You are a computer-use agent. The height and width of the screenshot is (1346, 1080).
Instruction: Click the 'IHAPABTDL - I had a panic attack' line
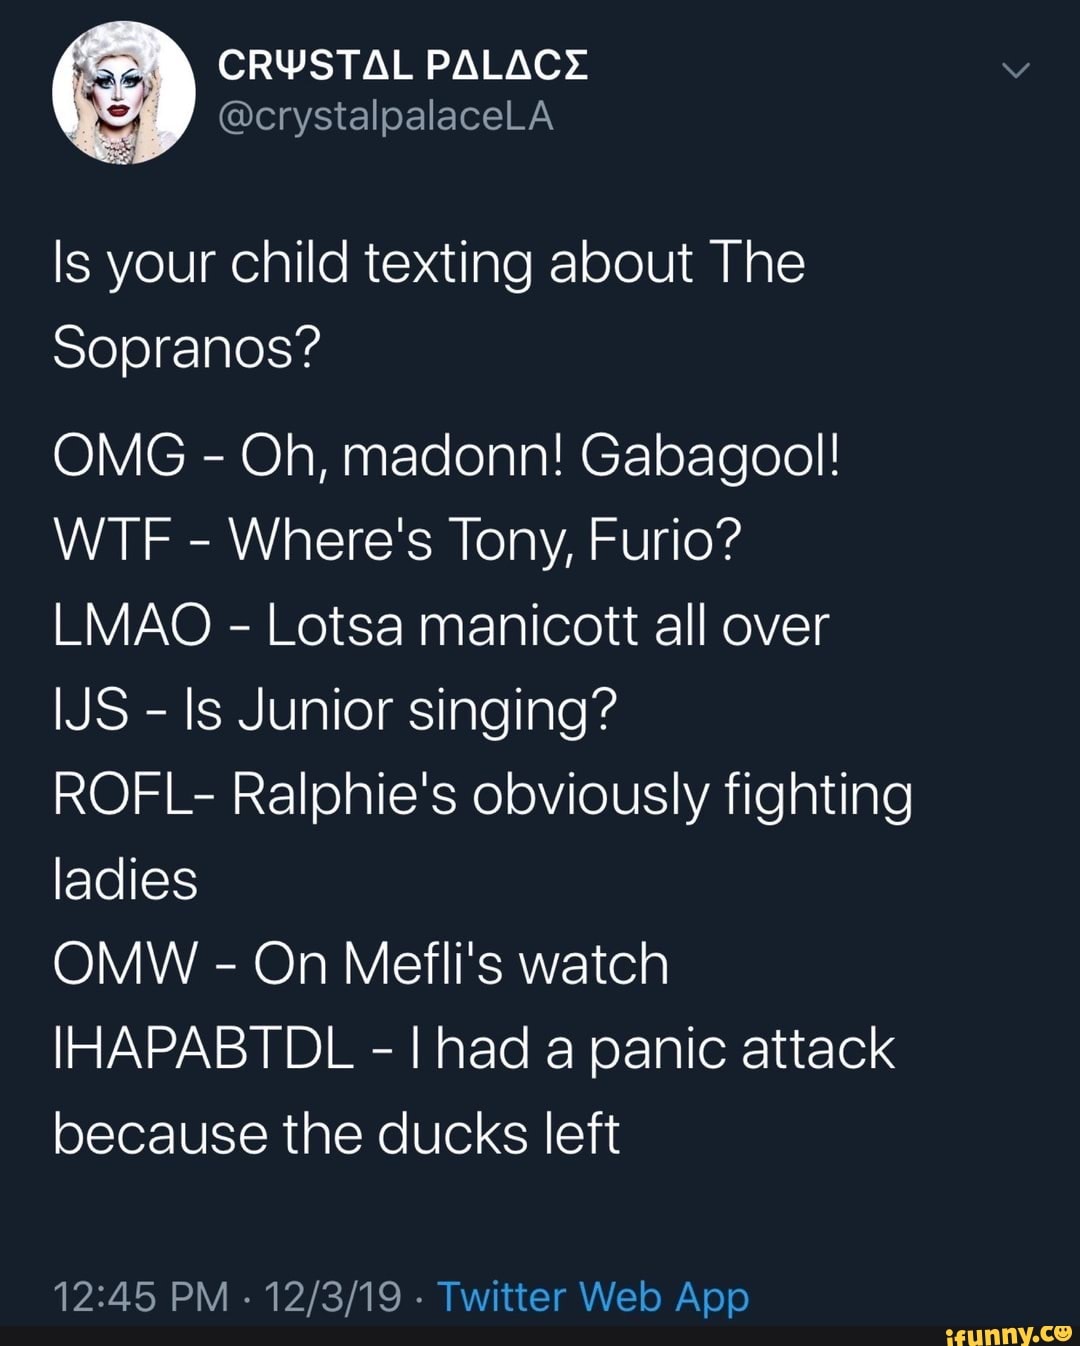pyautogui.click(x=473, y=1049)
